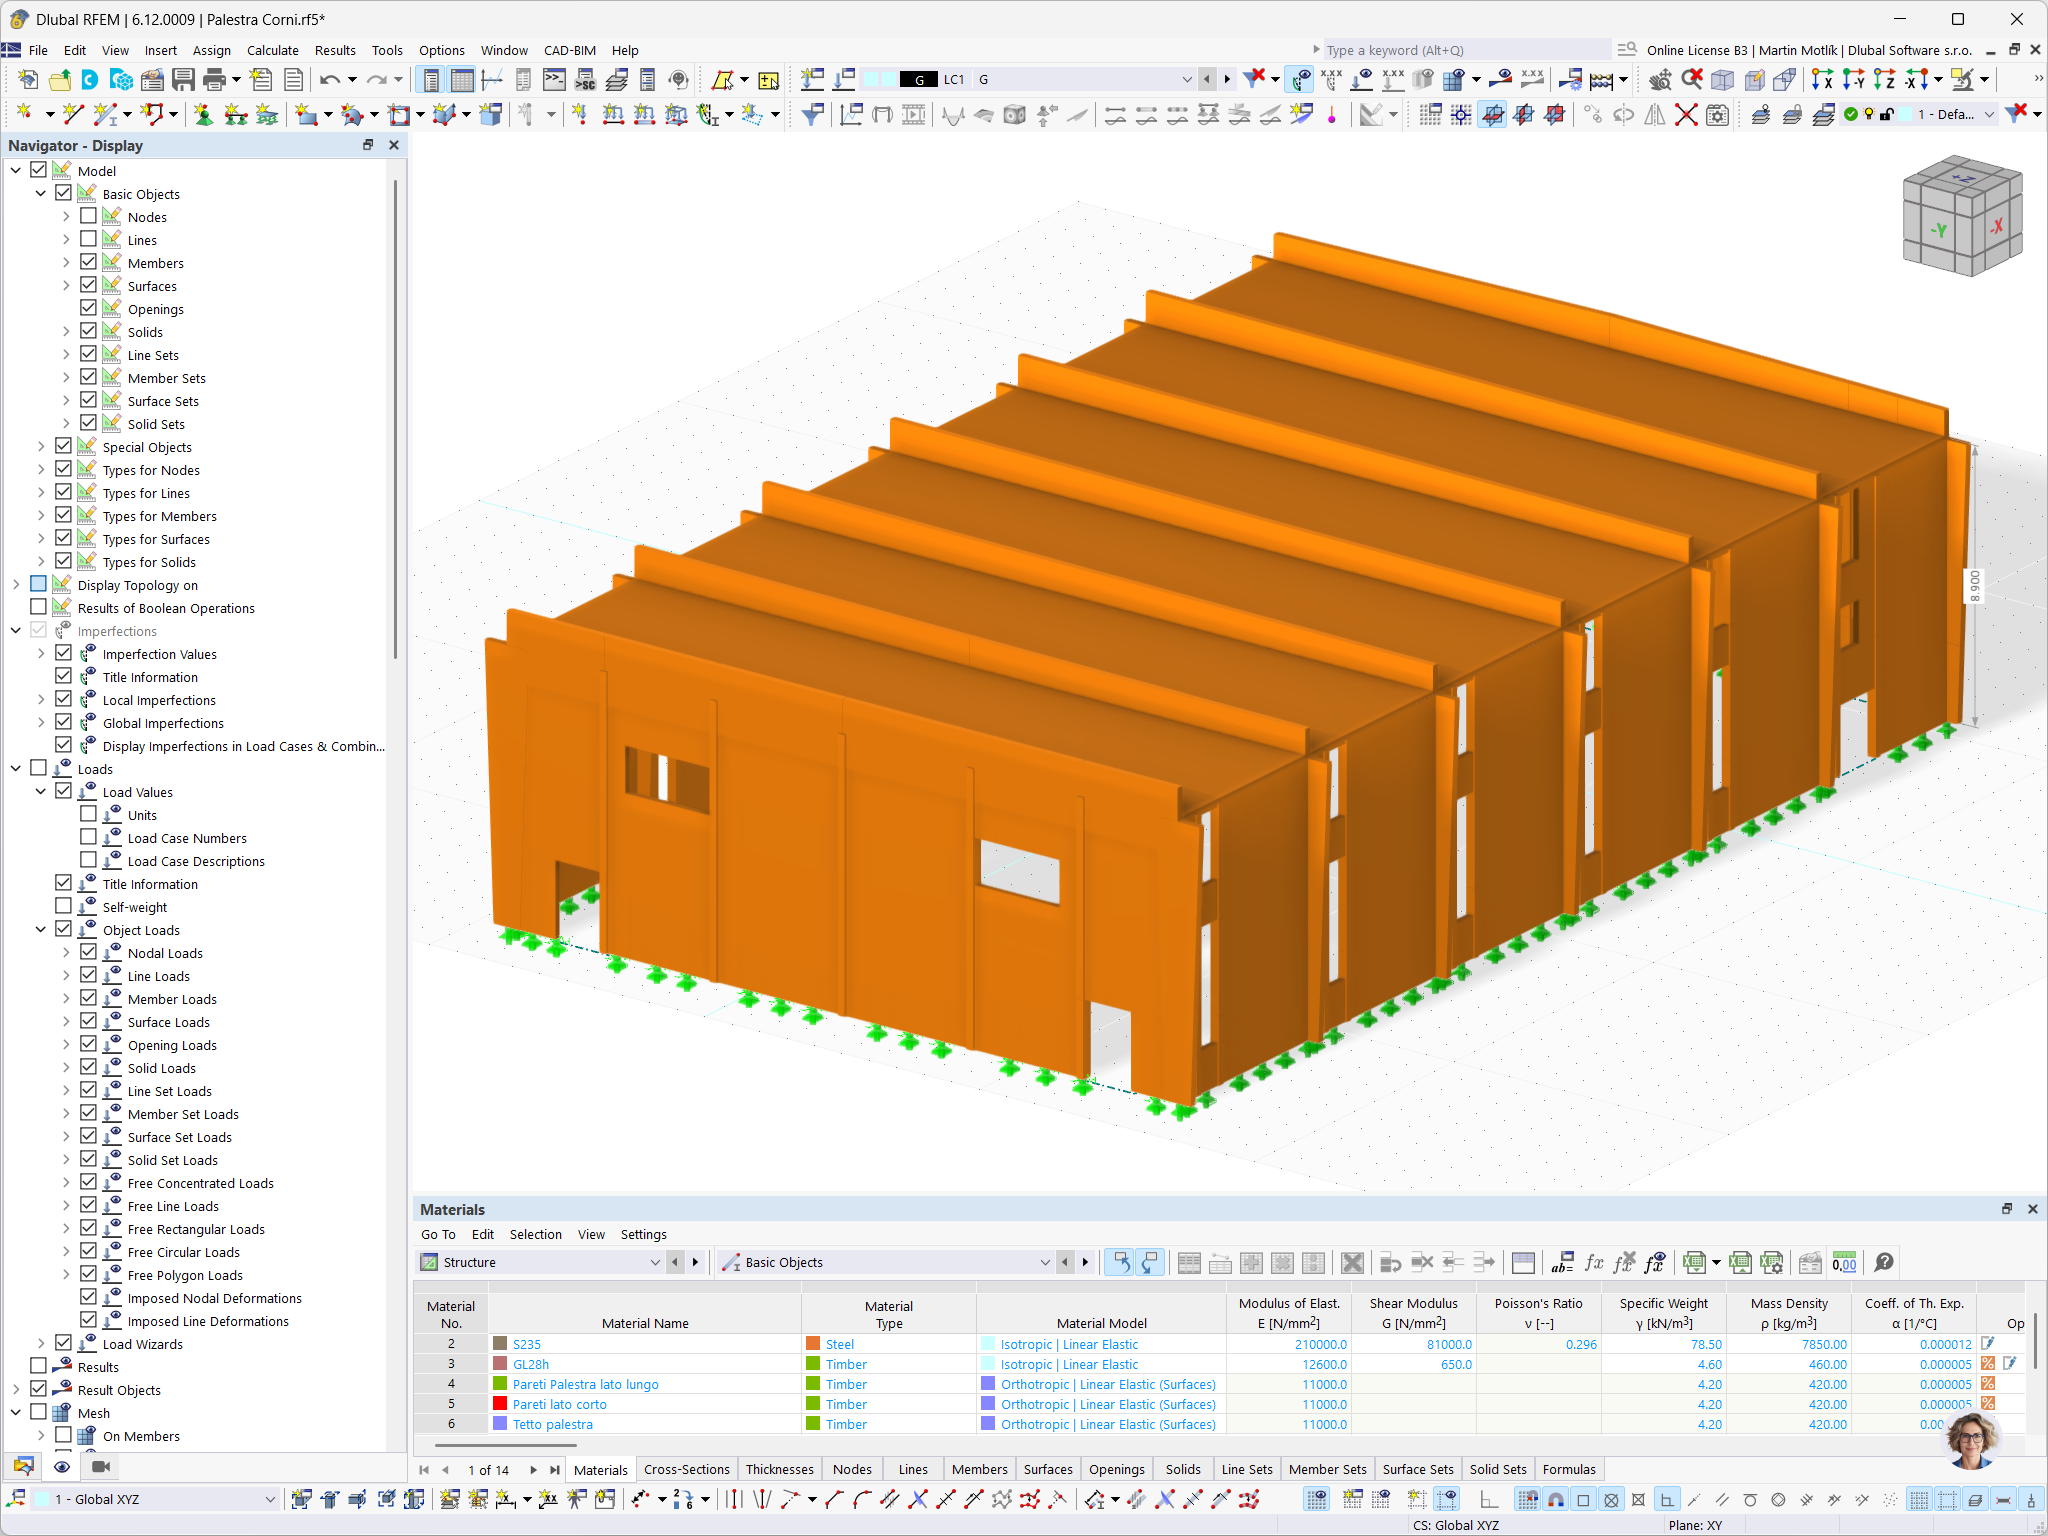Click the Print icon in toolbar

coord(214,80)
